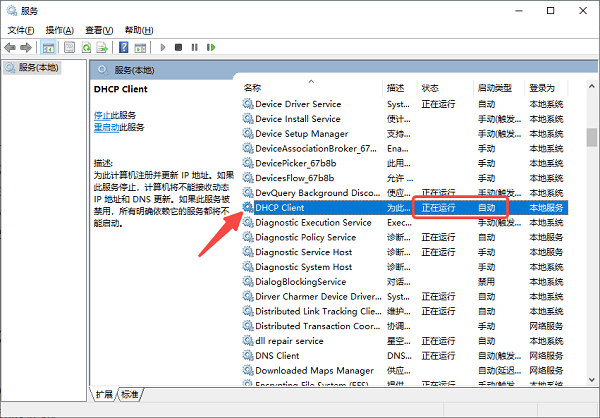Click the Start service play icon

point(163,47)
